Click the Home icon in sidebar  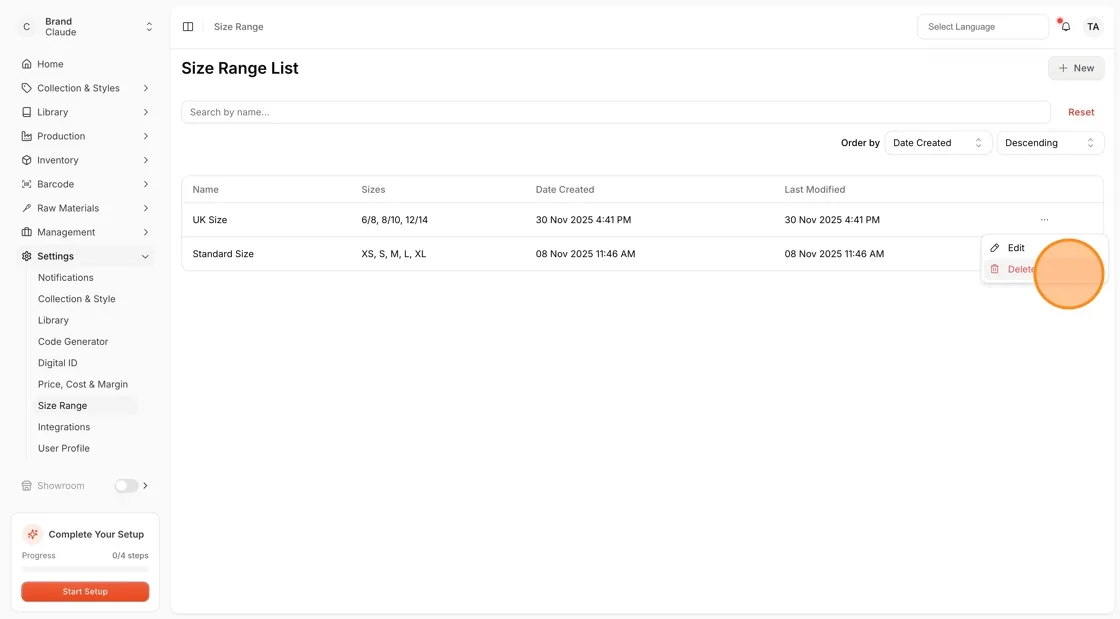tap(26, 64)
